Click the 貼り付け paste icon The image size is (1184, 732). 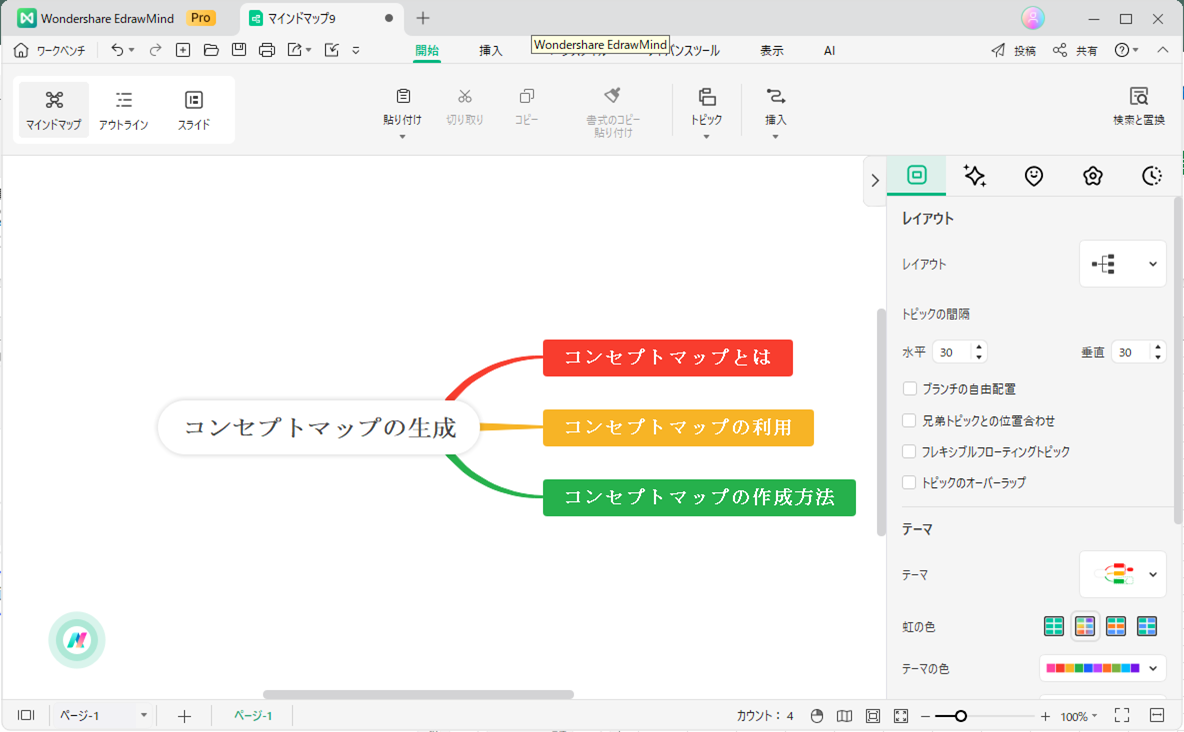click(403, 97)
